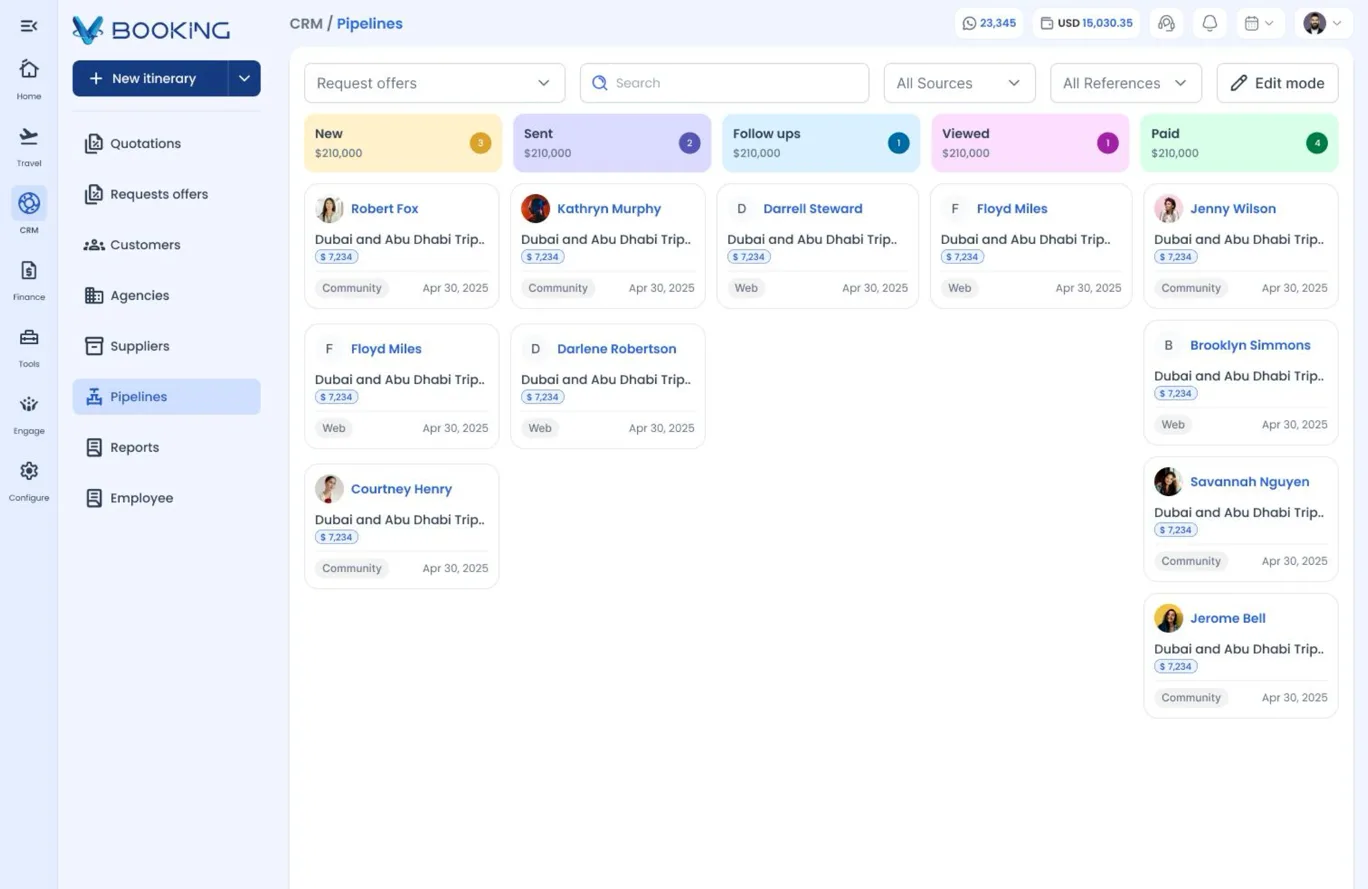This screenshot has height=889, width=1368.
Task: Click the Edit mode button
Action: pyautogui.click(x=1277, y=83)
